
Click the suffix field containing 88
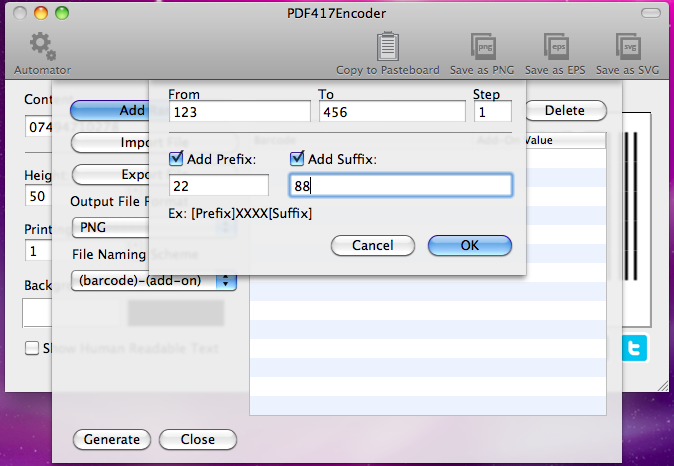pos(401,186)
